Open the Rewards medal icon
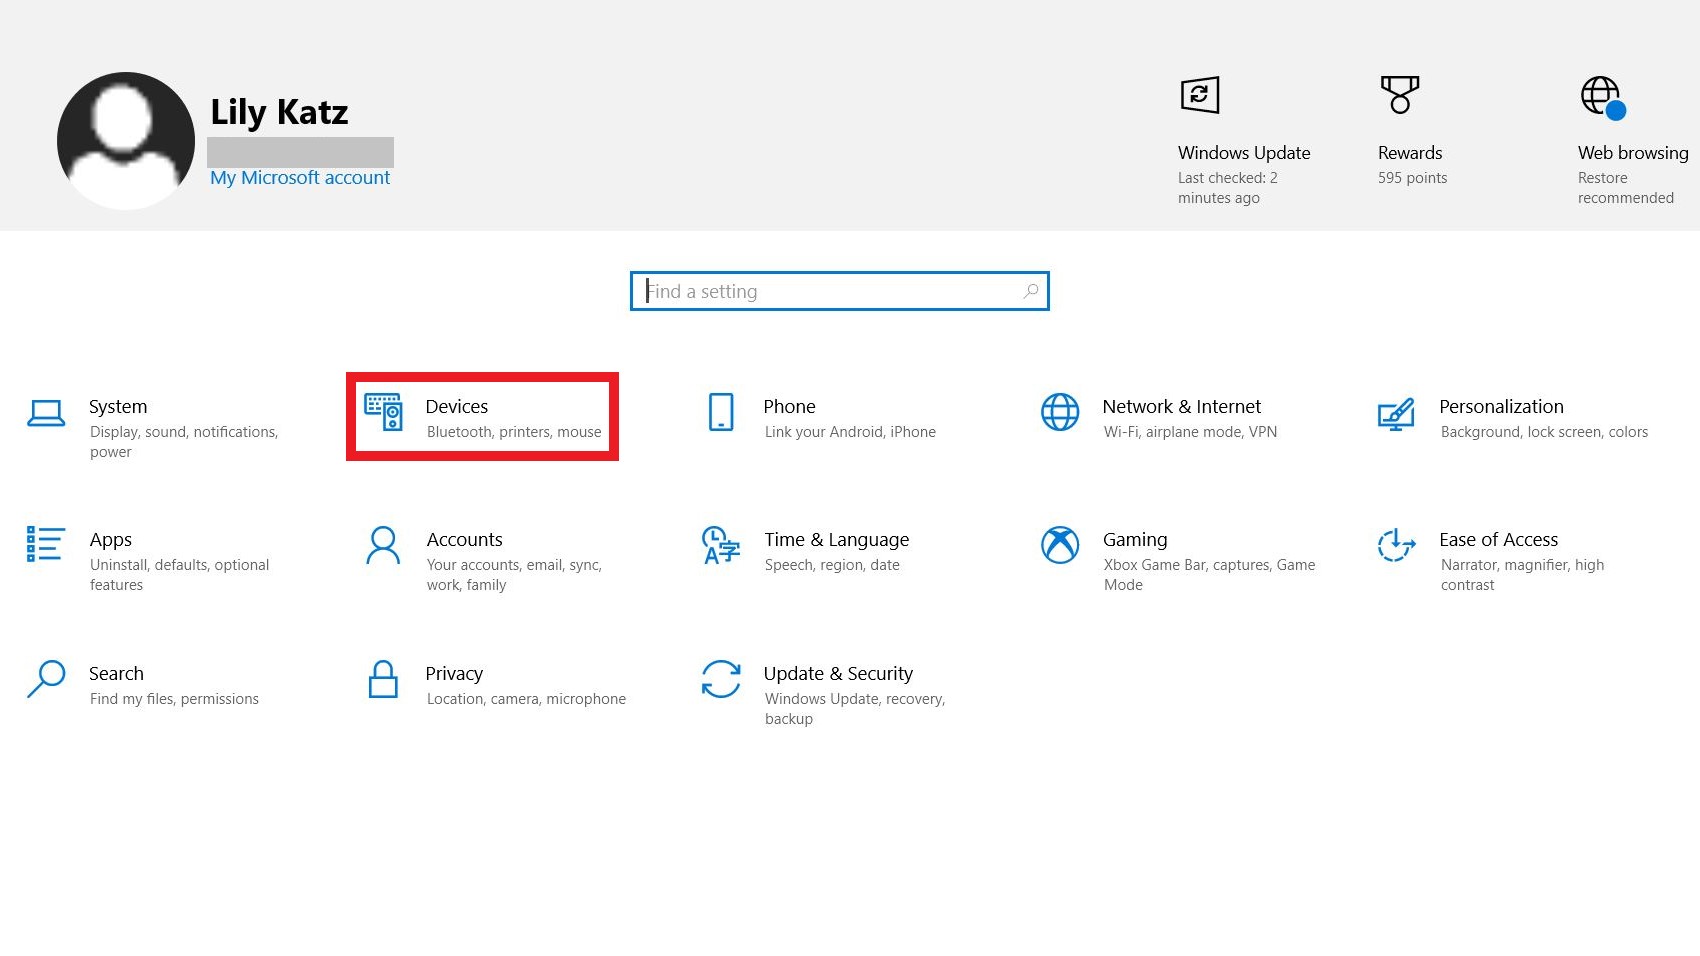1700x956 pixels. (x=1400, y=96)
